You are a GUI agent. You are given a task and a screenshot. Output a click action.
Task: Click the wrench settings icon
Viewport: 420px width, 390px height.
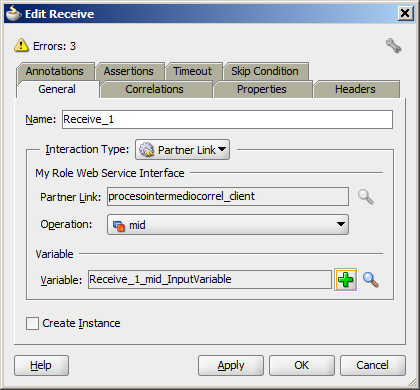(393, 46)
